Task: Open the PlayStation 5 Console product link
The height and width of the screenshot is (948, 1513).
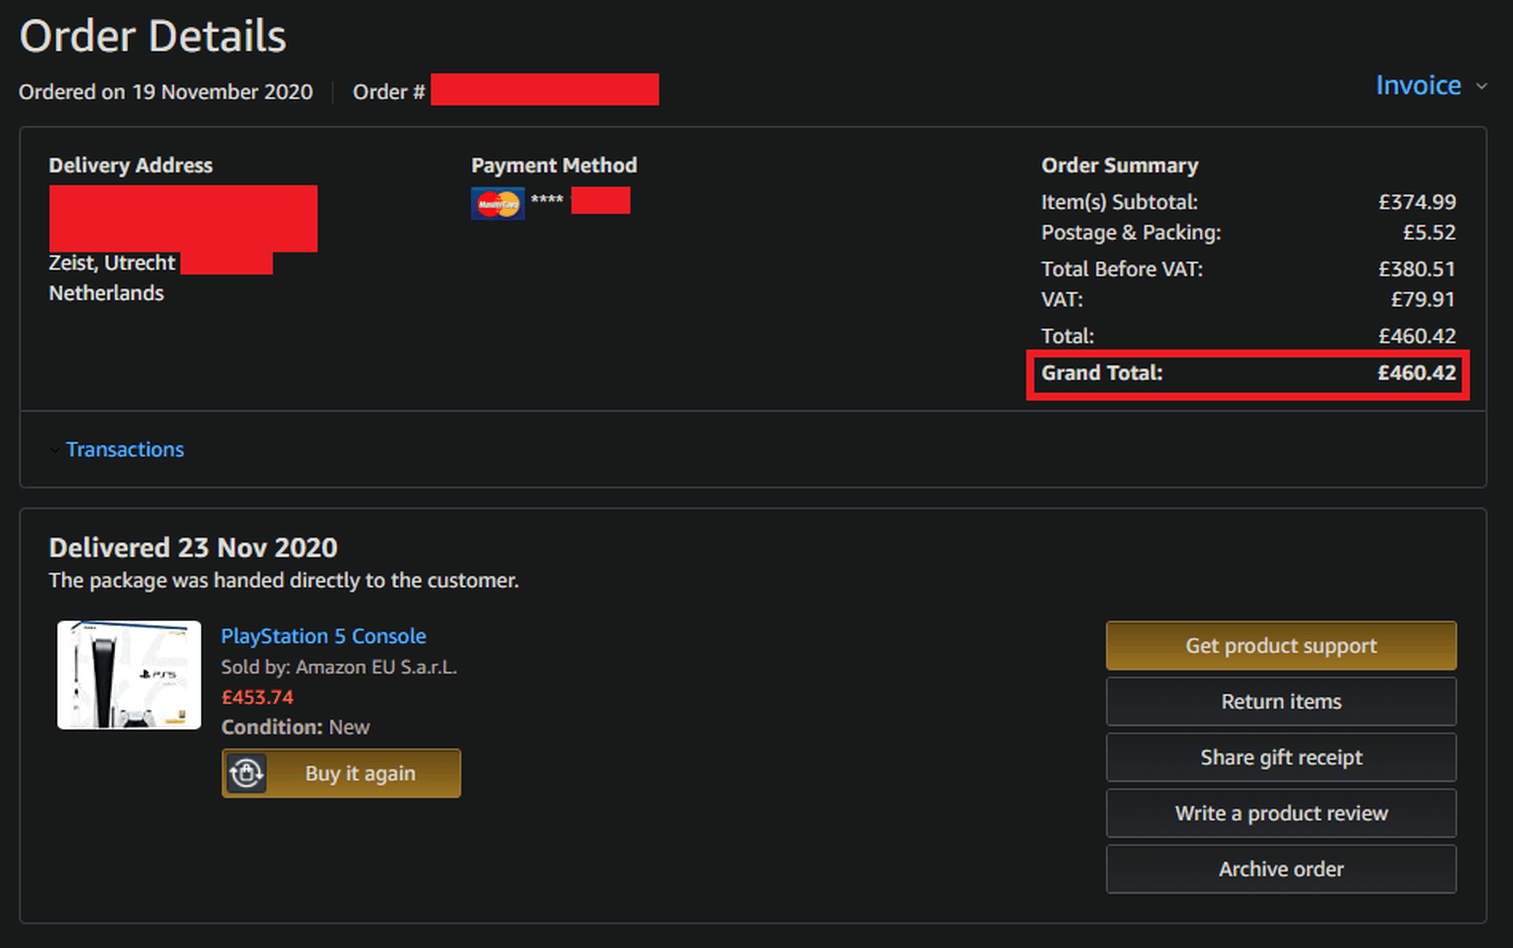Action: (x=323, y=636)
